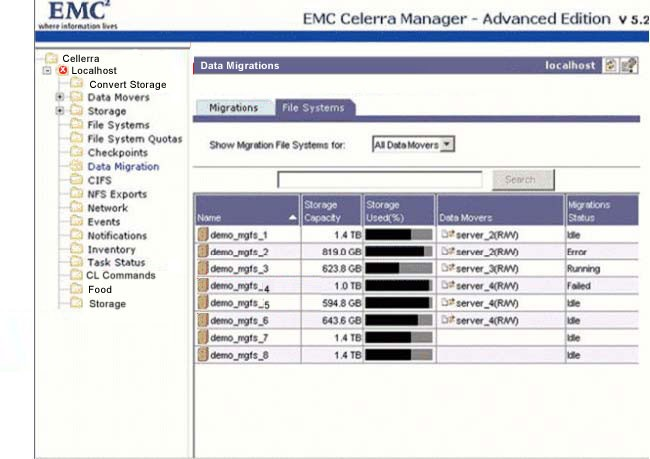Click the NFS Exports folder icon
This screenshot has width=650, height=459.
[76, 193]
